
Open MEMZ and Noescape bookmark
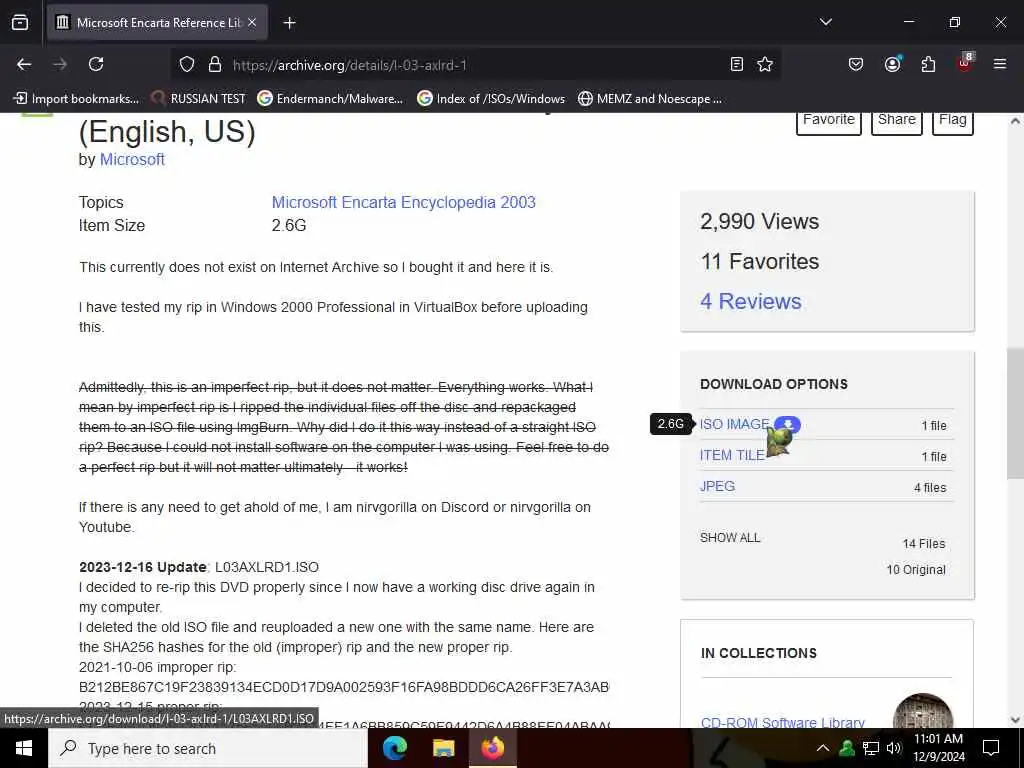pos(650,99)
